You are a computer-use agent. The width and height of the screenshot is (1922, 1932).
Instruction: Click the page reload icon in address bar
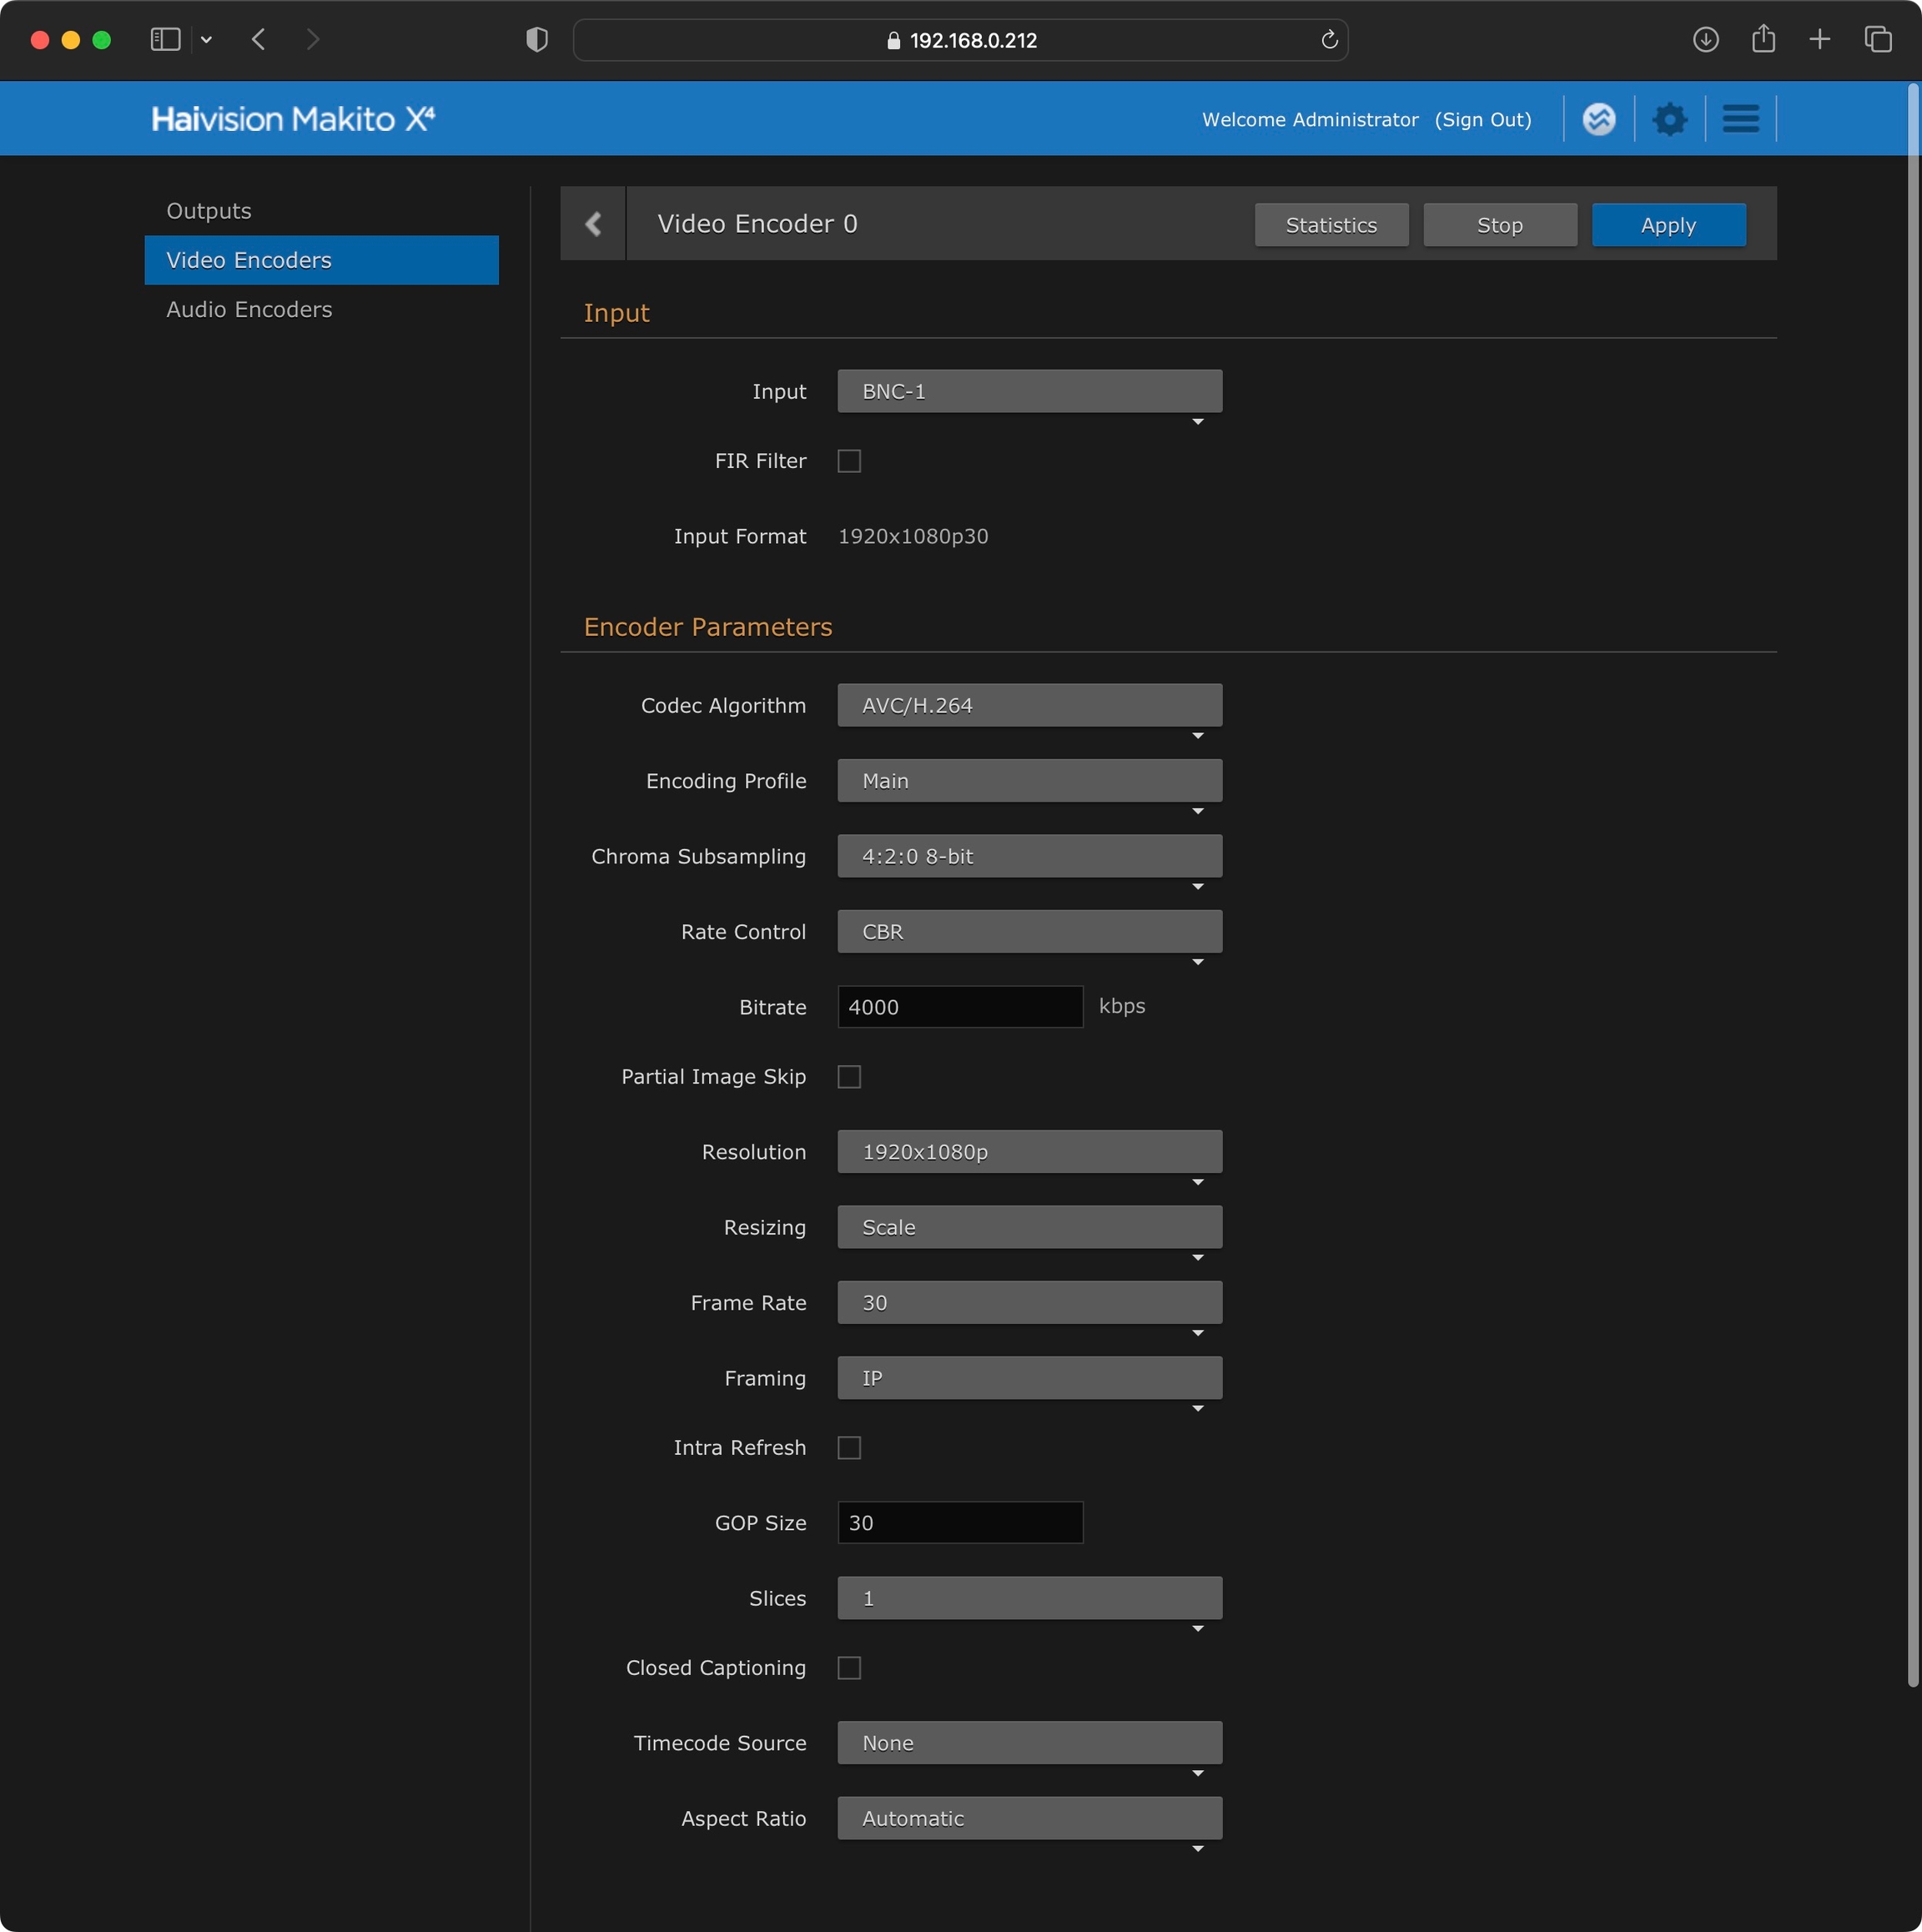(x=1329, y=40)
